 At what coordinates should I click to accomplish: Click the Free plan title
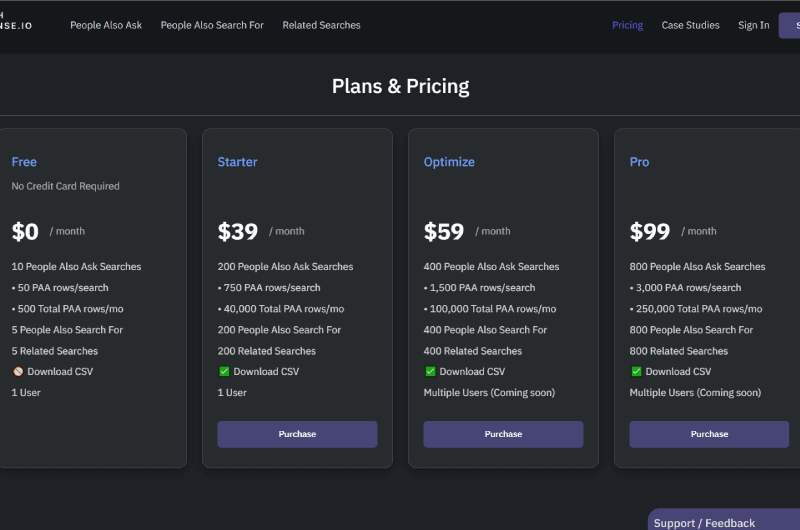pyautogui.click(x=24, y=162)
